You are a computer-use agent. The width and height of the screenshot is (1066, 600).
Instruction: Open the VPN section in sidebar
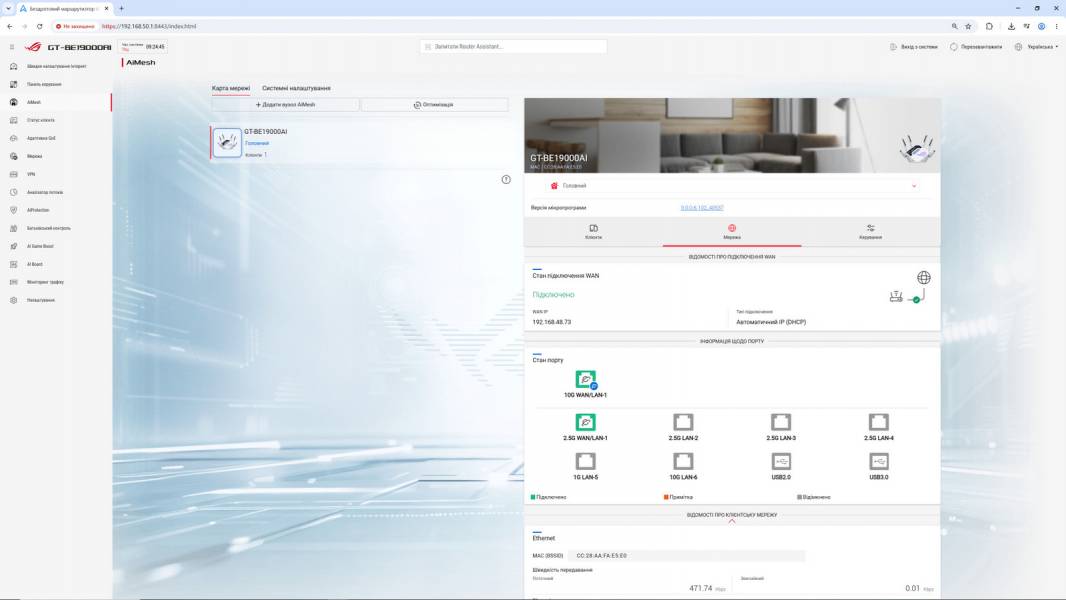pos(31,175)
